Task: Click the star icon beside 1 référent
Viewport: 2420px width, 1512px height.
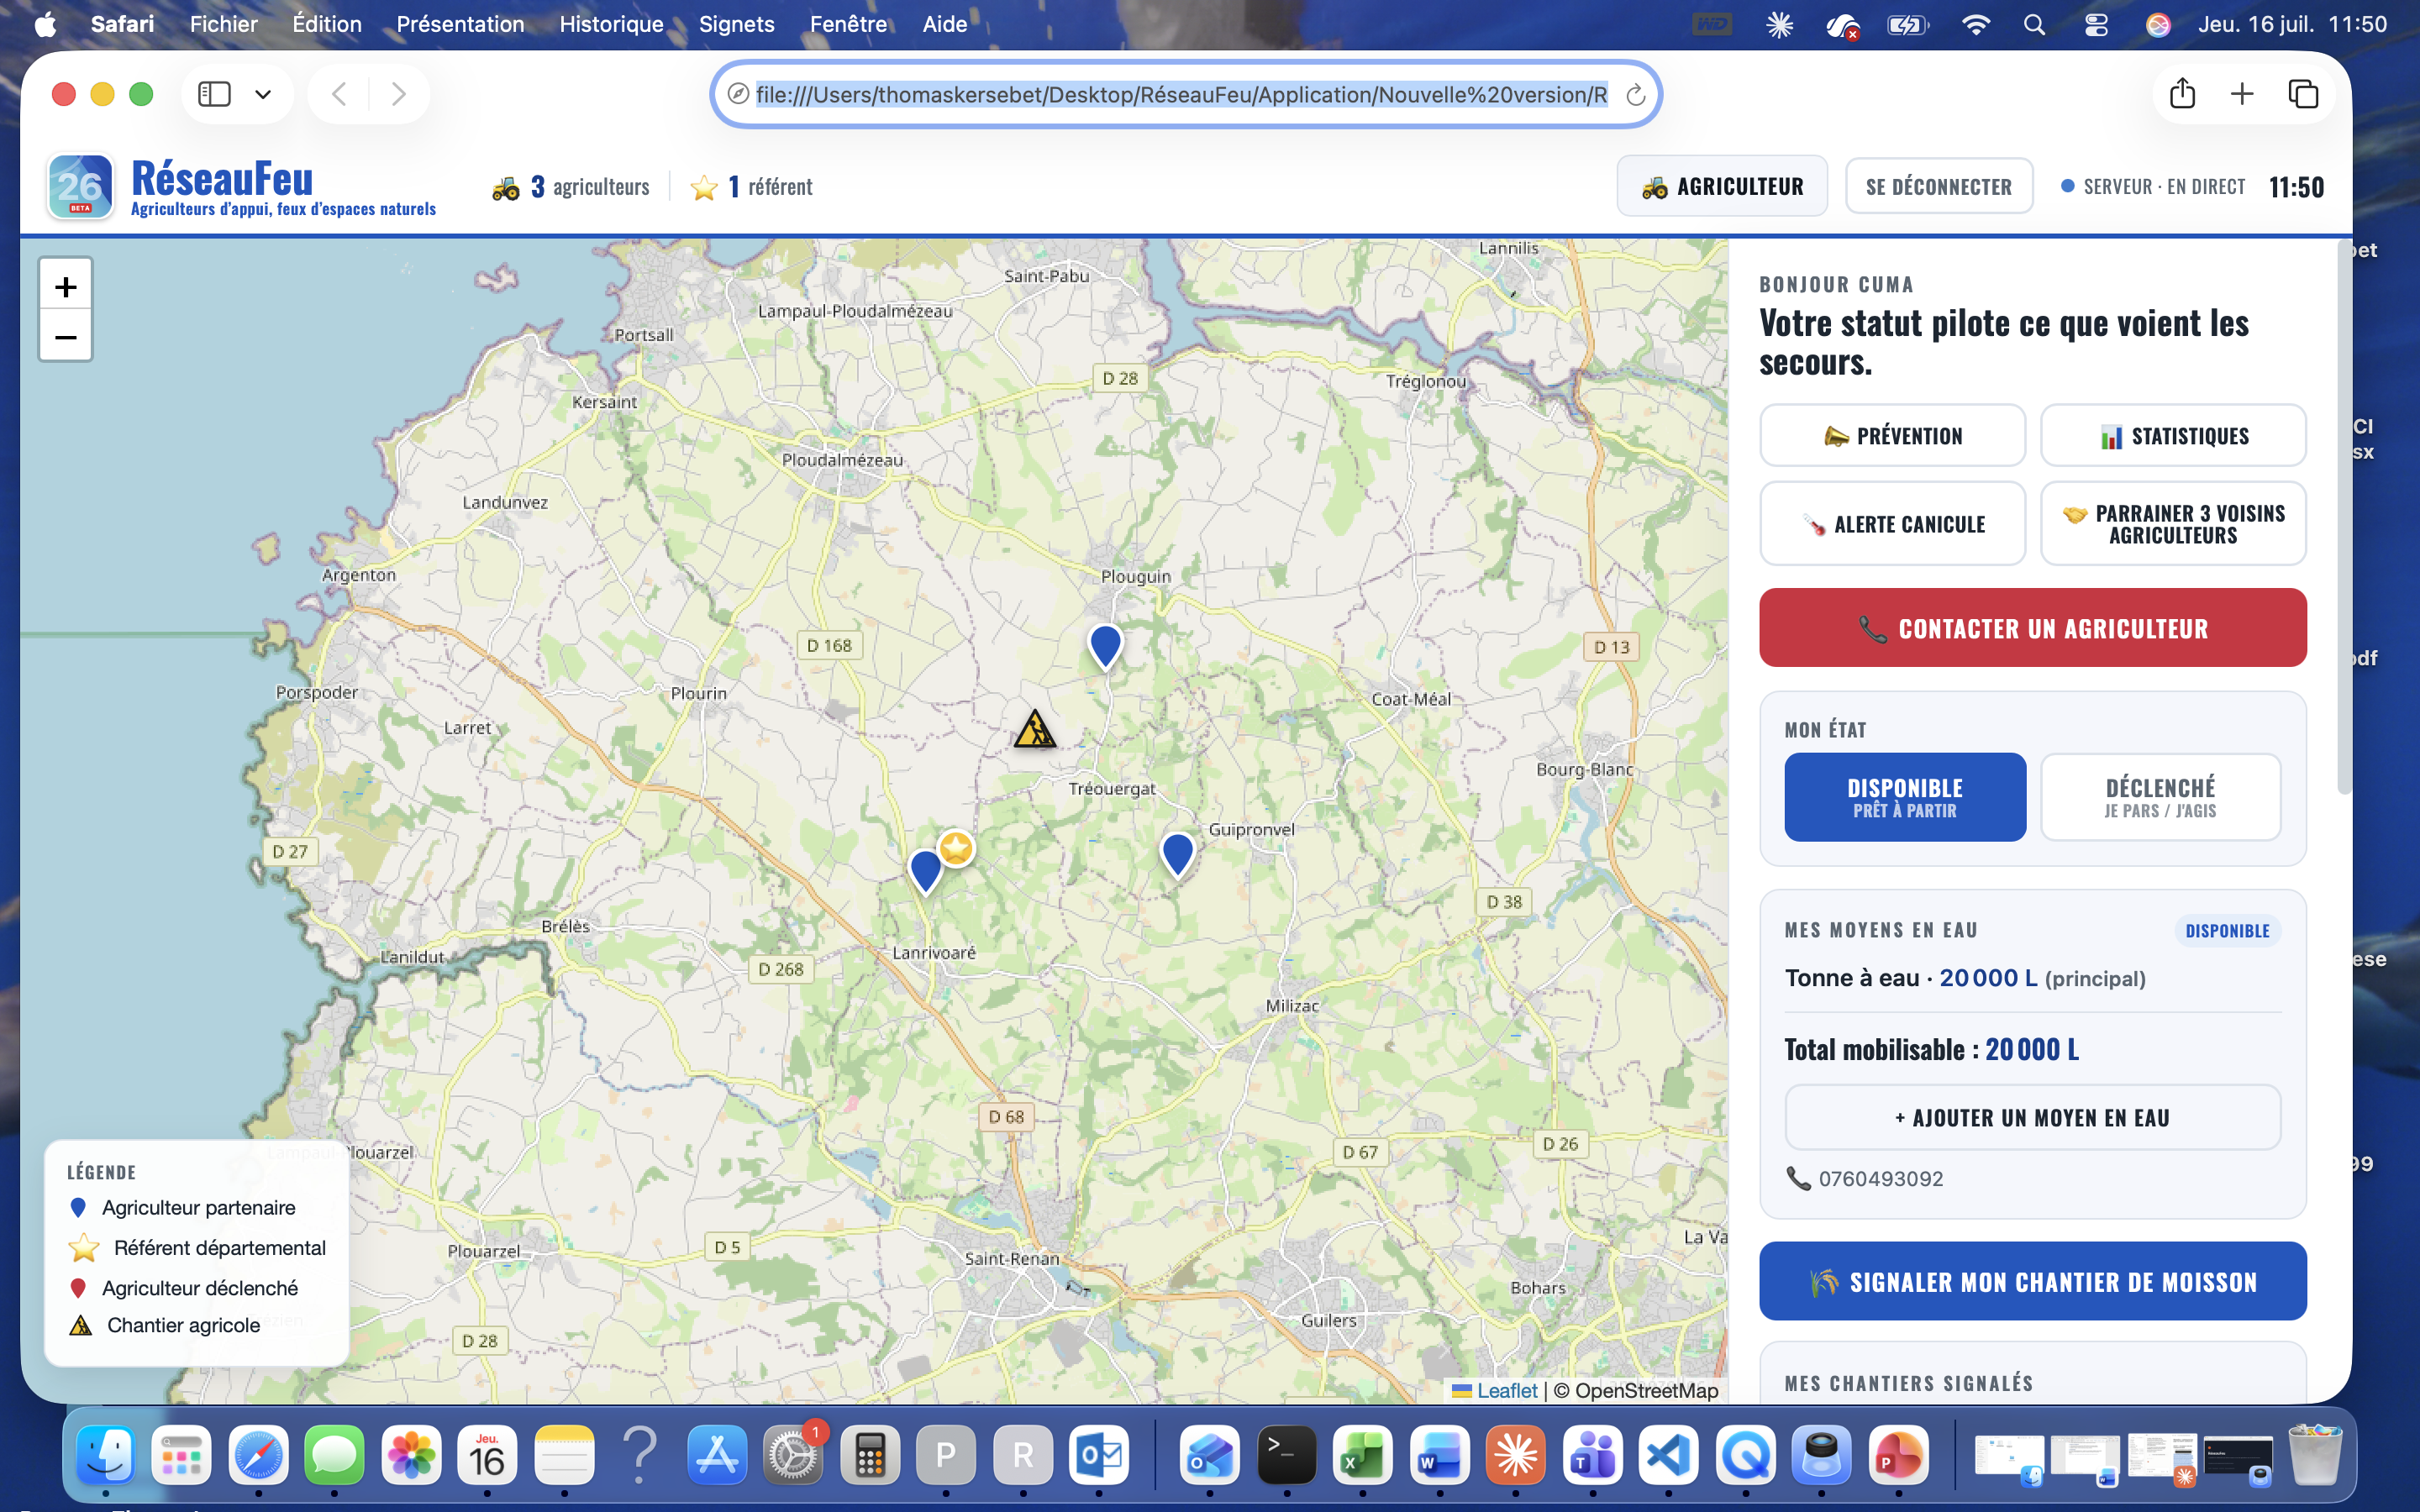Action: (704, 187)
